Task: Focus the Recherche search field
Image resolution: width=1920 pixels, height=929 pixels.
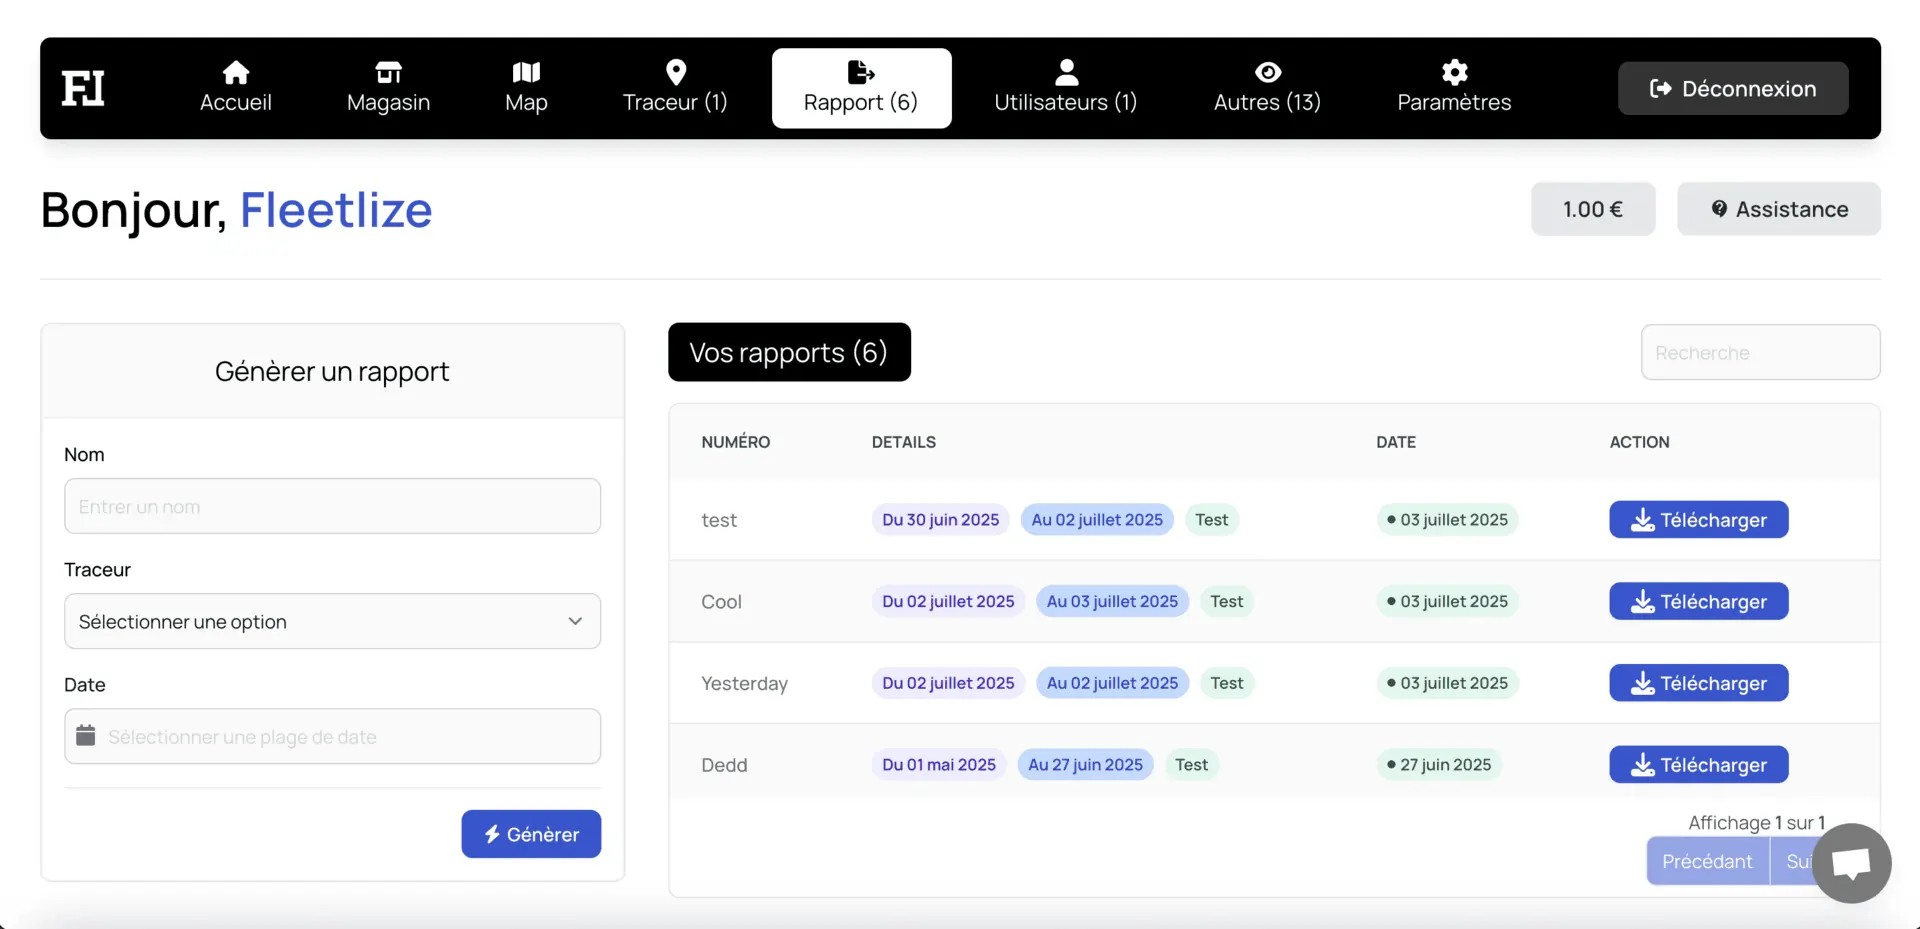Action: [1760, 352]
